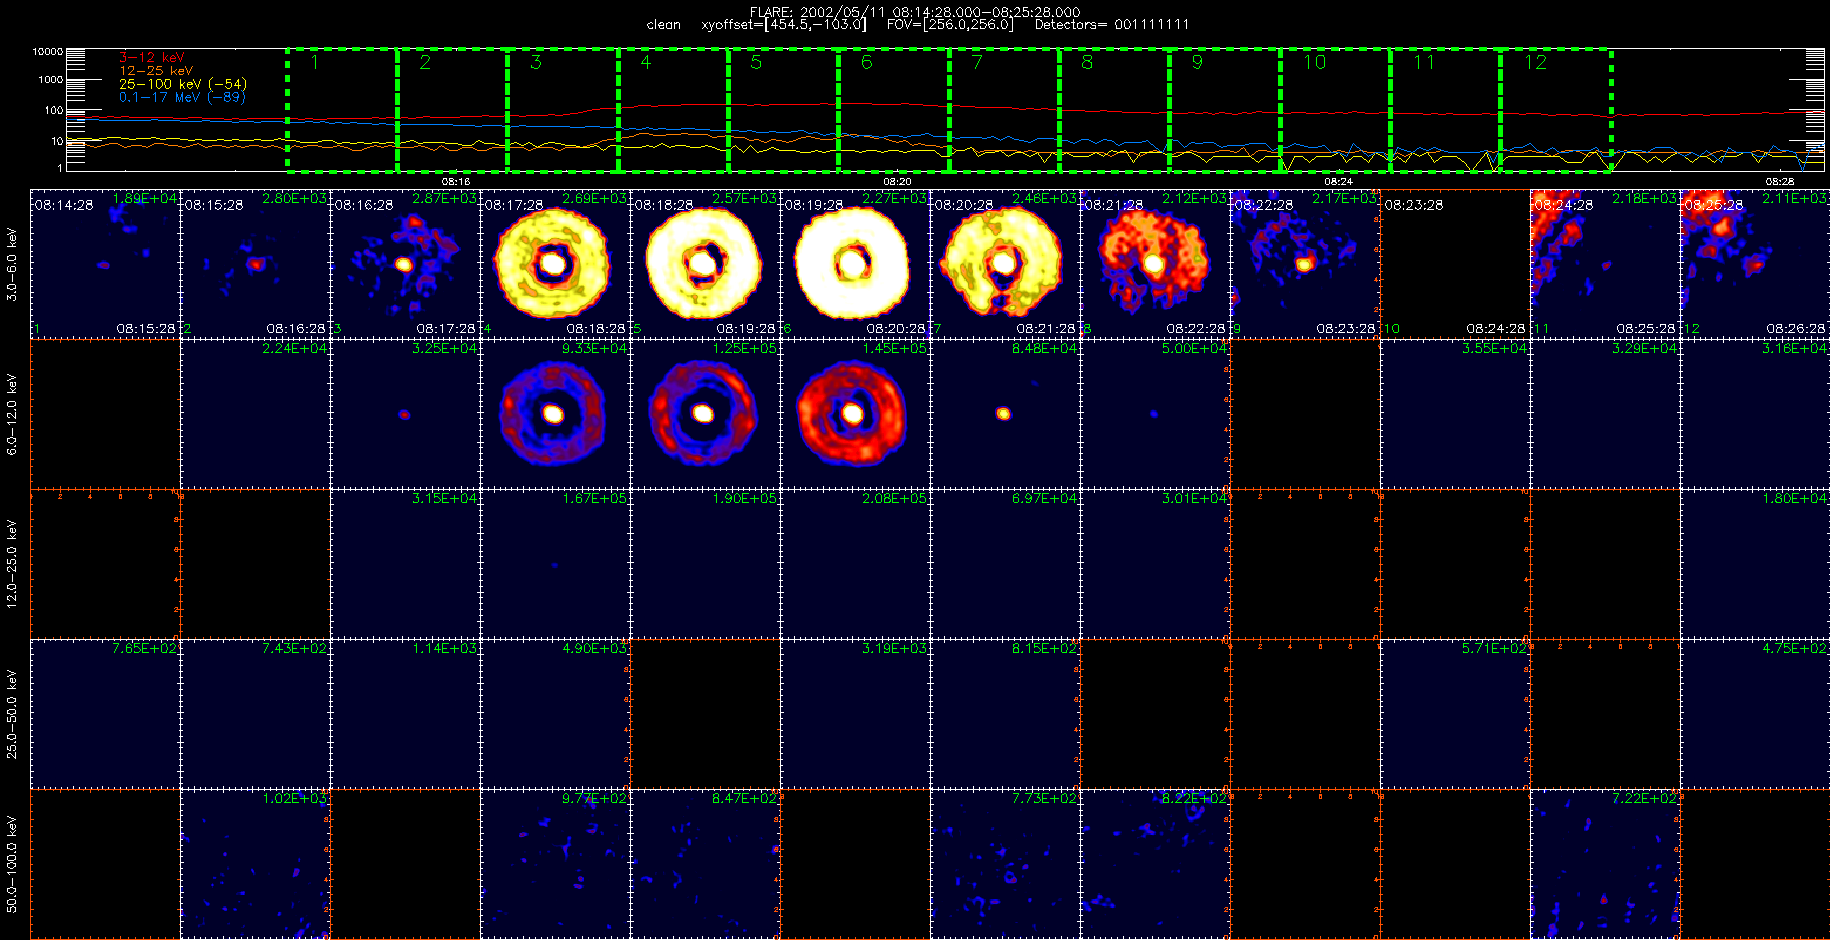Open 6-12 keV ring image labeled 1.45E+05
1830x940 pixels.
pyautogui.click(x=856, y=414)
